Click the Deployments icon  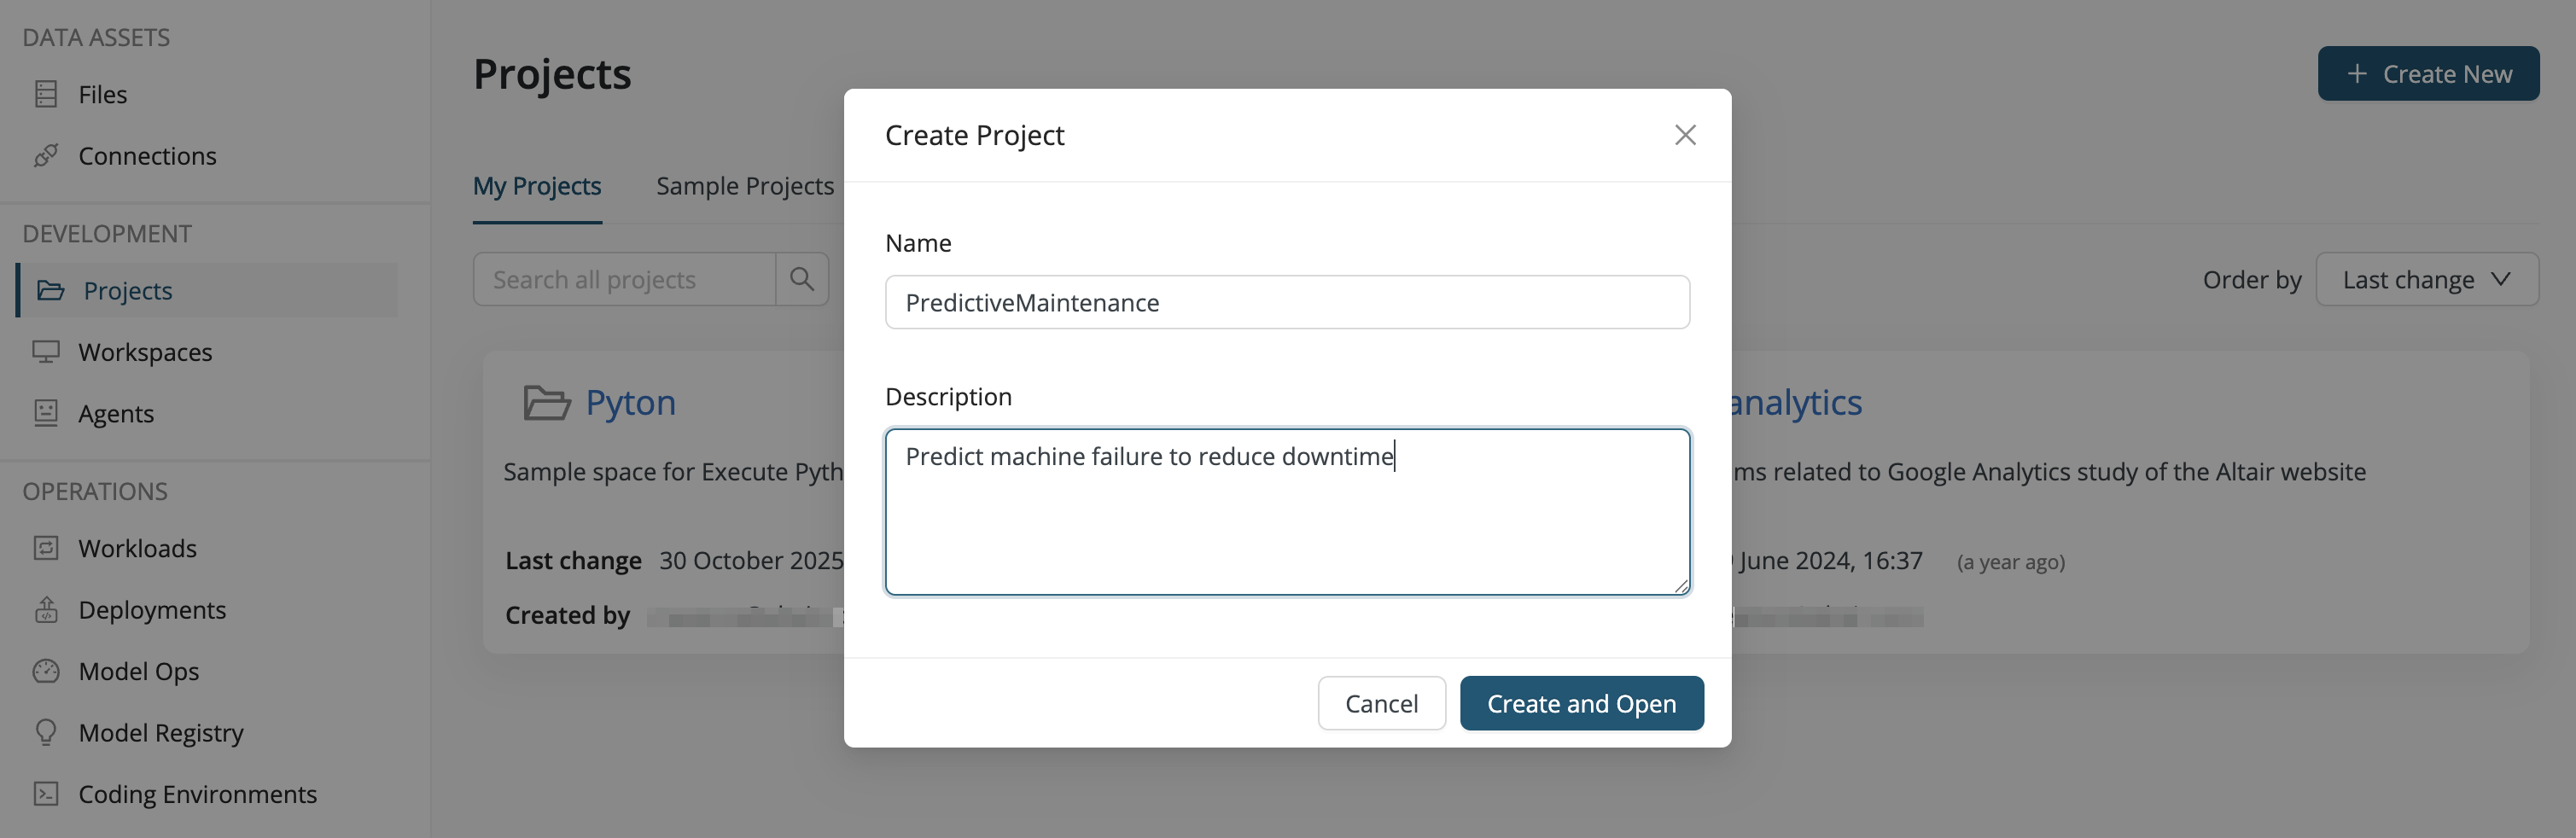point(47,609)
